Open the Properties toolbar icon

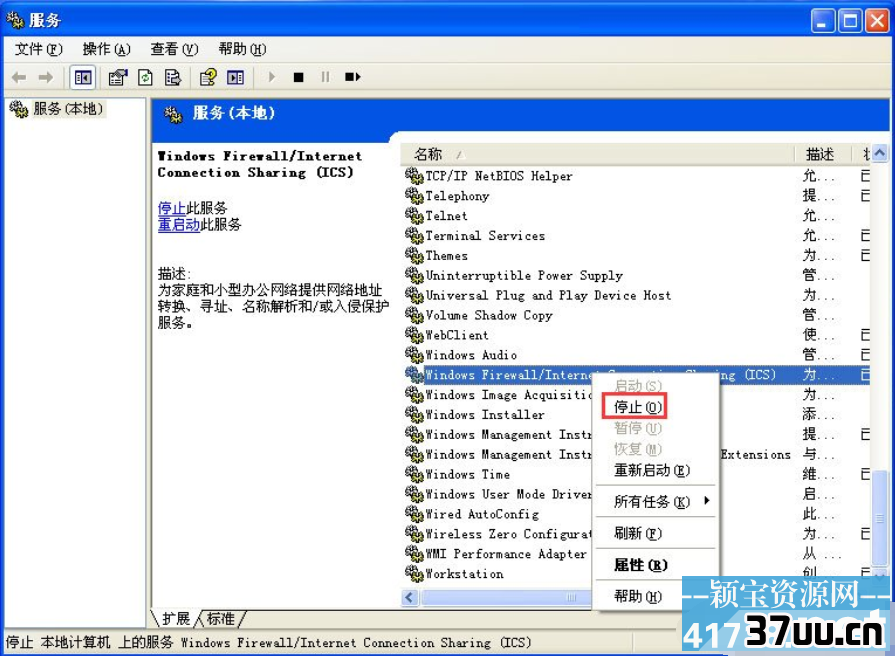point(118,77)
